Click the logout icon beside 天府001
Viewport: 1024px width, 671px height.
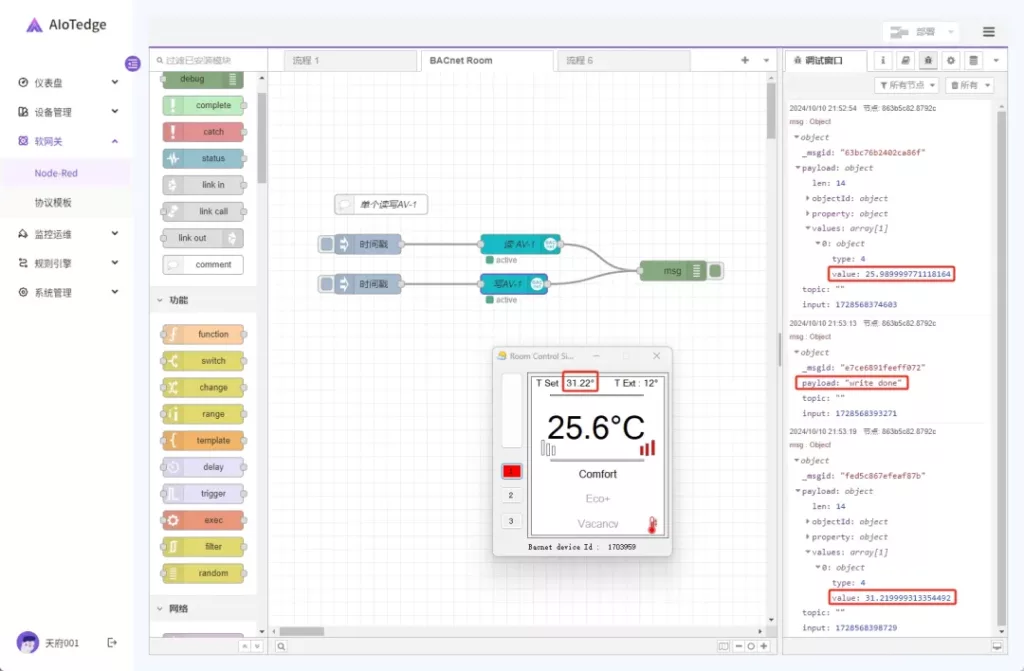click(x=112, y=642)
